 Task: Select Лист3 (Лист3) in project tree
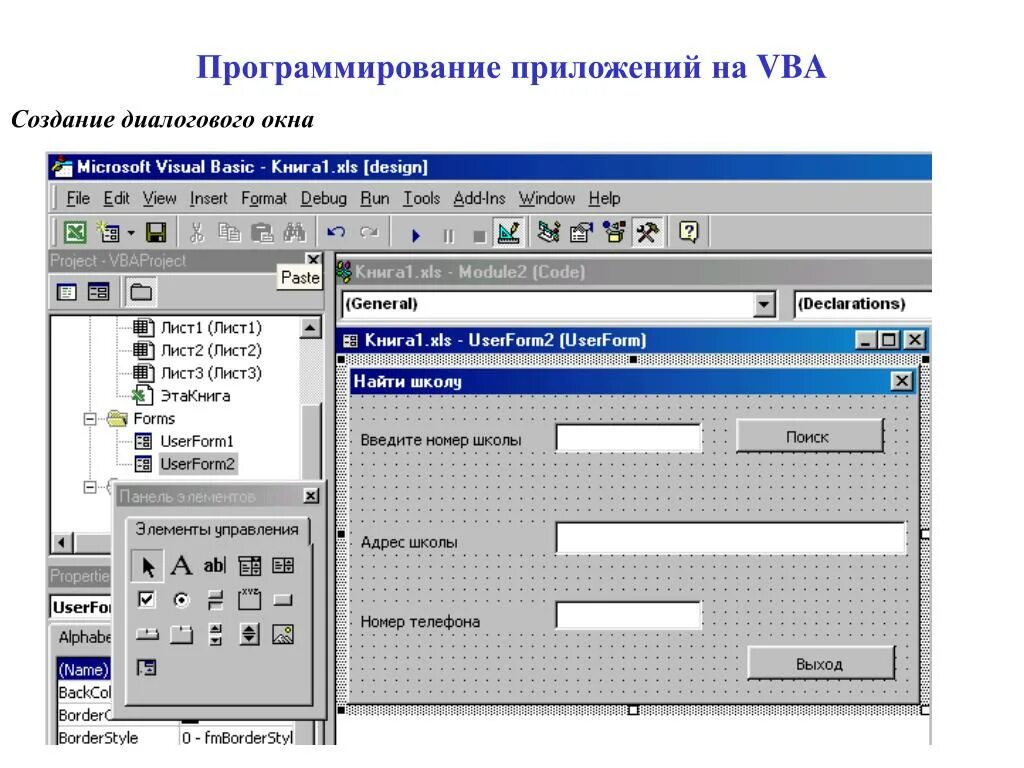tap(211, 373)
